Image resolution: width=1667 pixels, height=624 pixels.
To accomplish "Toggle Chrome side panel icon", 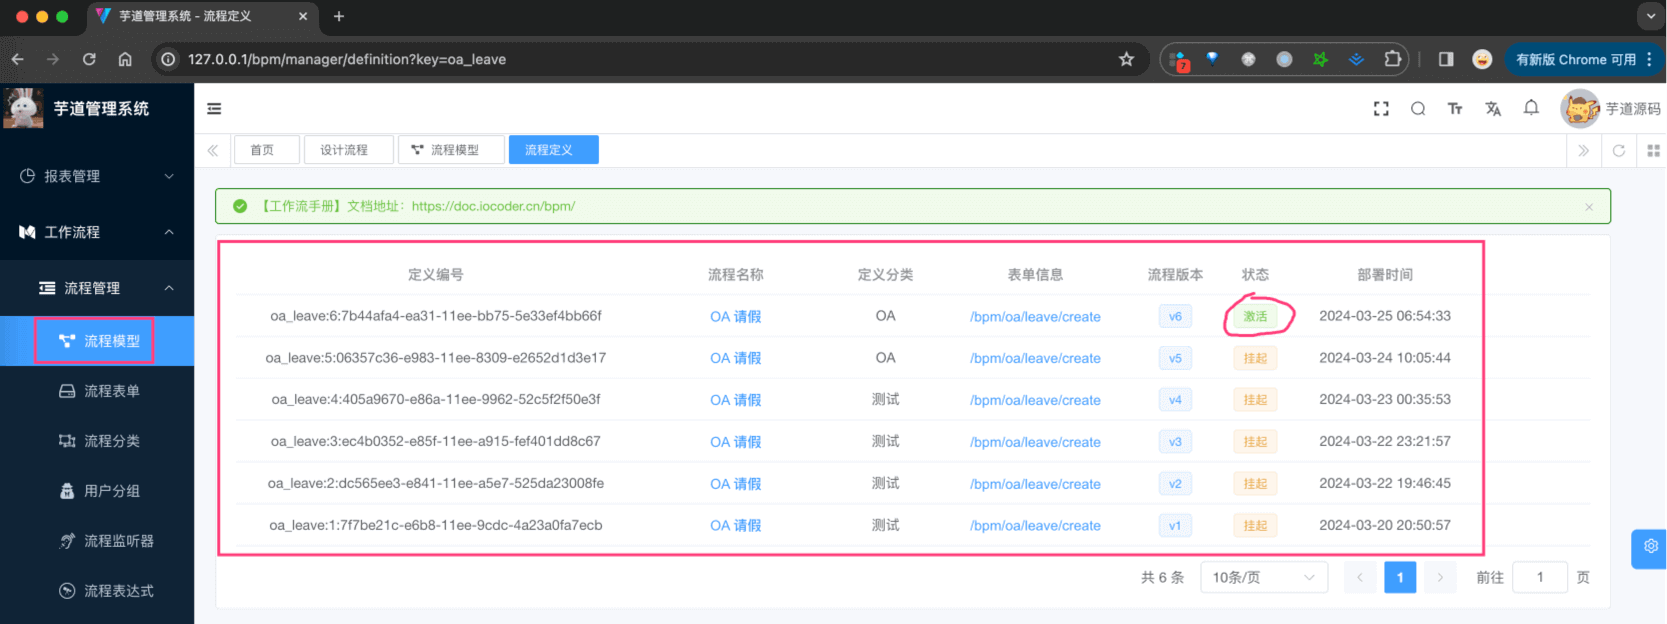I will (x=1446, y=59).
